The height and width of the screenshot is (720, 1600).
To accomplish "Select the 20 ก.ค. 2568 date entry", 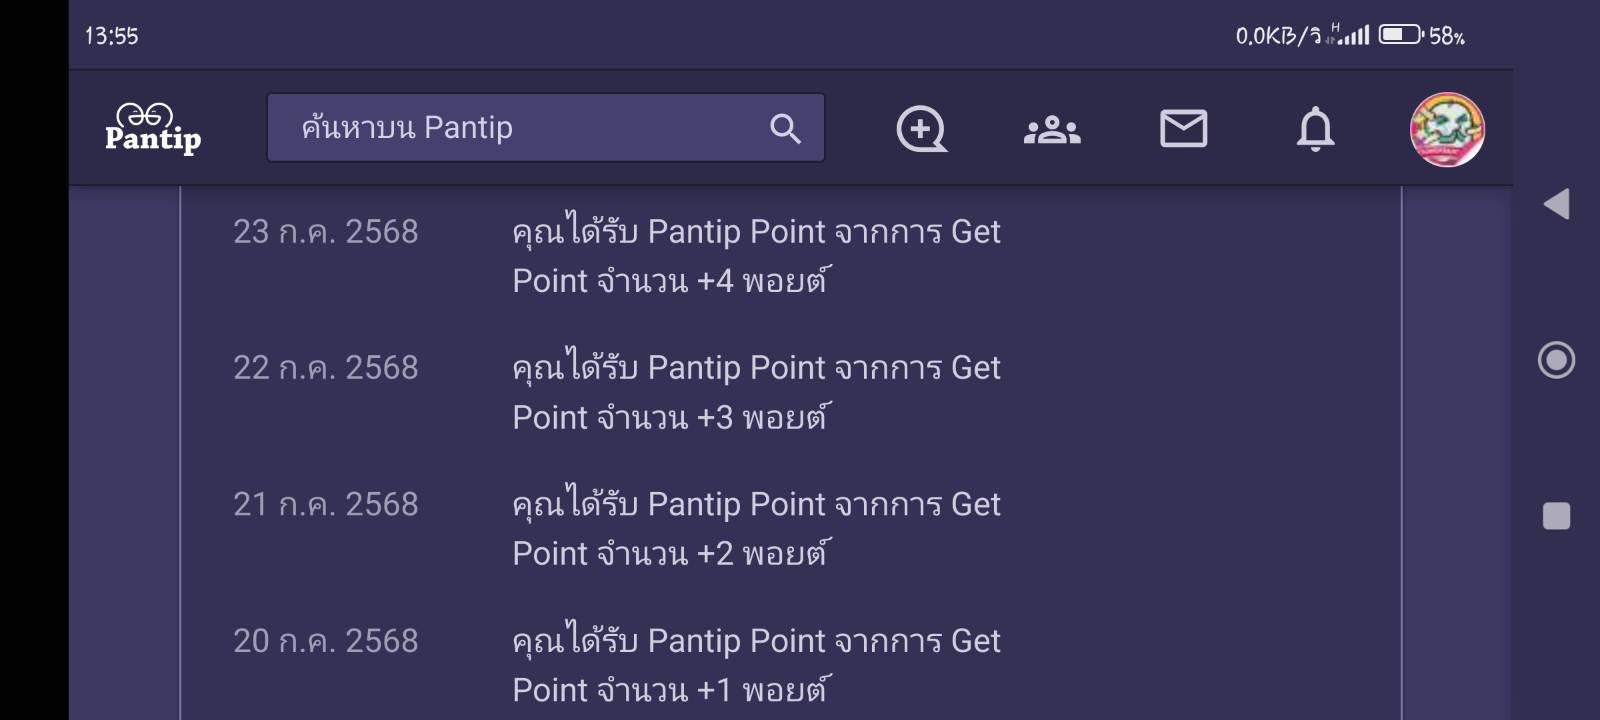I will pos(326,640).
